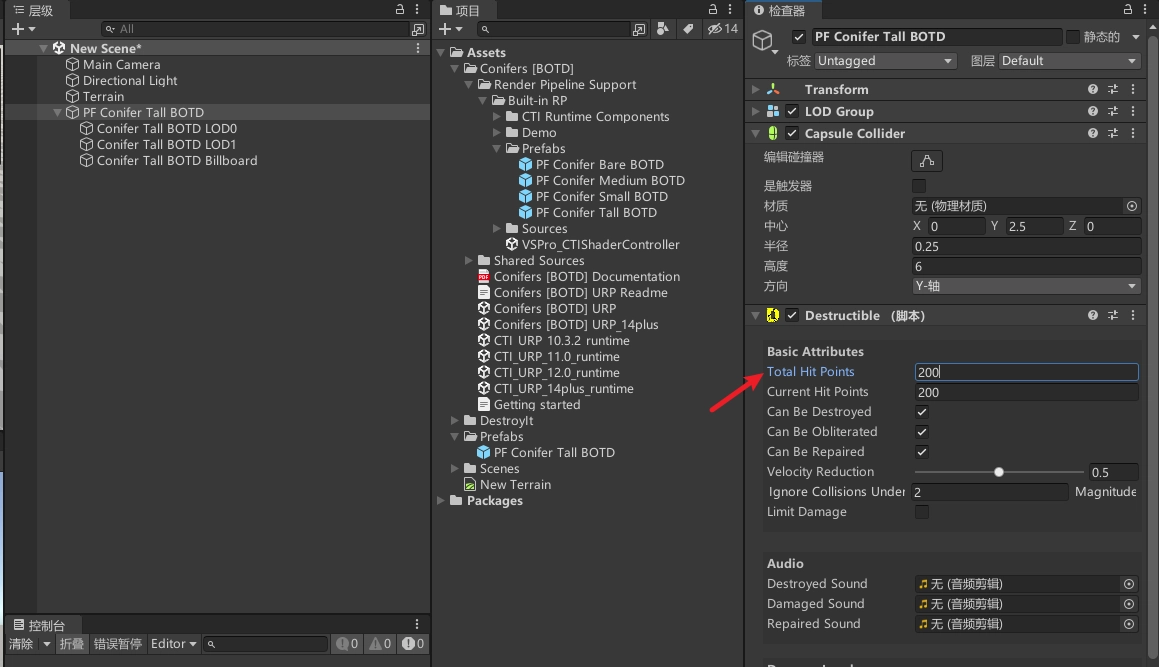The width and height of the screenshot is (1159, 667).
Task: Open the Console Editor dropdown
Action: click(174, 644)
